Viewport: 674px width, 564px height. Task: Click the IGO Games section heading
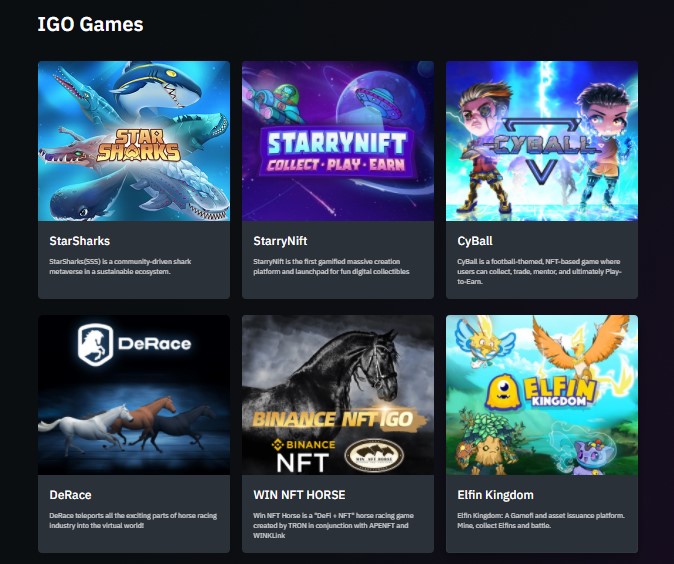[90, 24]
